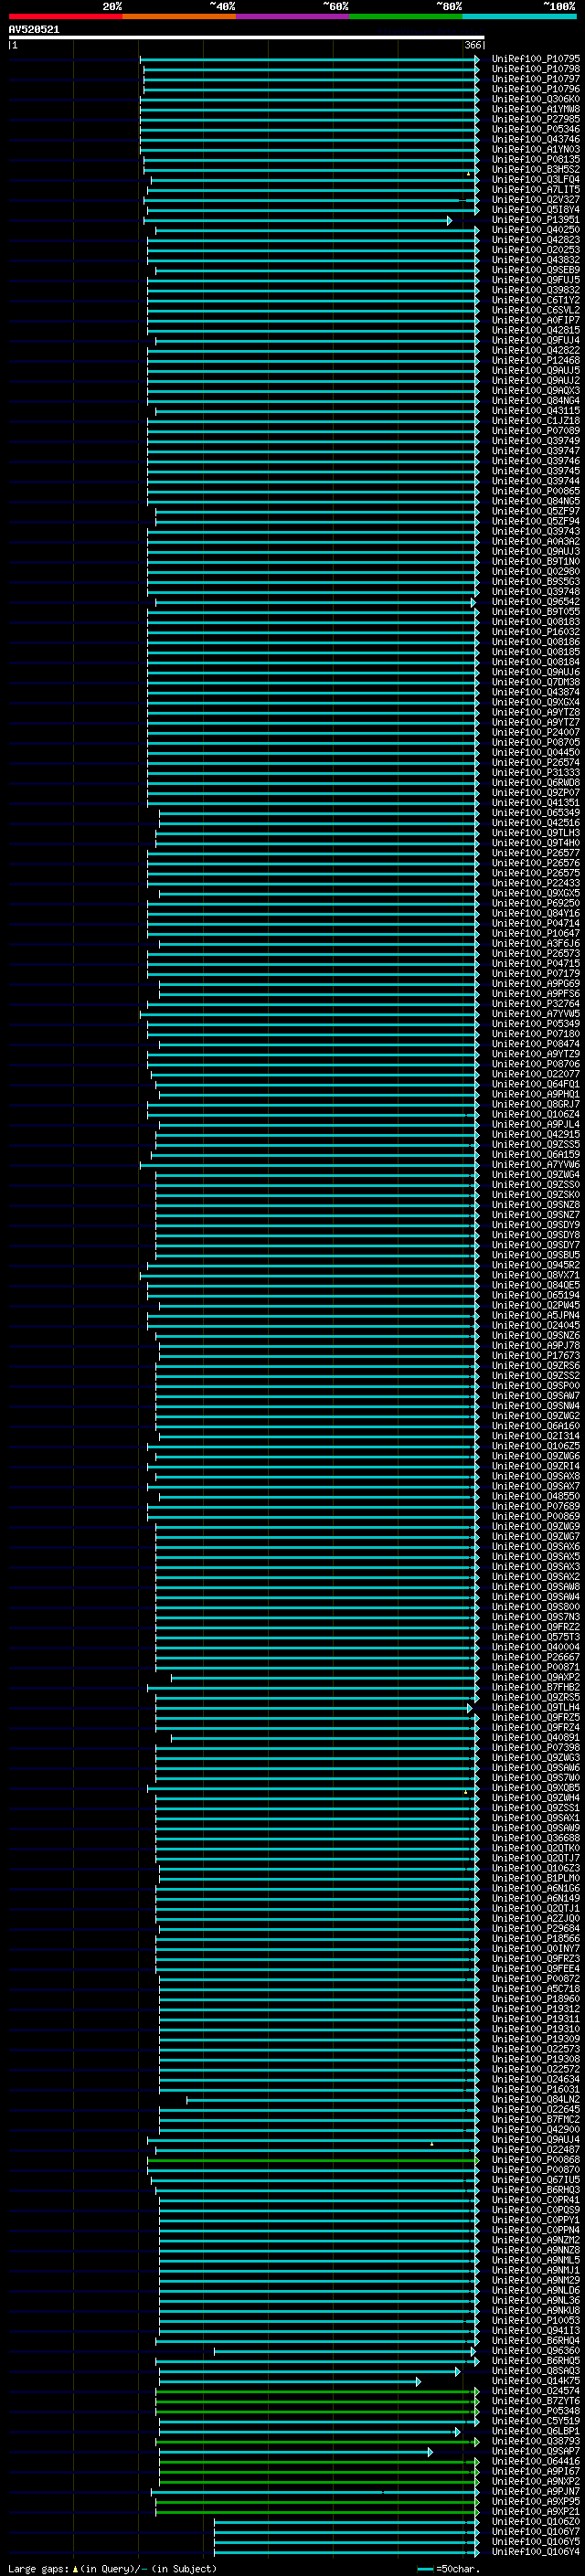Click the white query sequence ruler bar
Screen dimensions: 585x2576
[246, 37]
